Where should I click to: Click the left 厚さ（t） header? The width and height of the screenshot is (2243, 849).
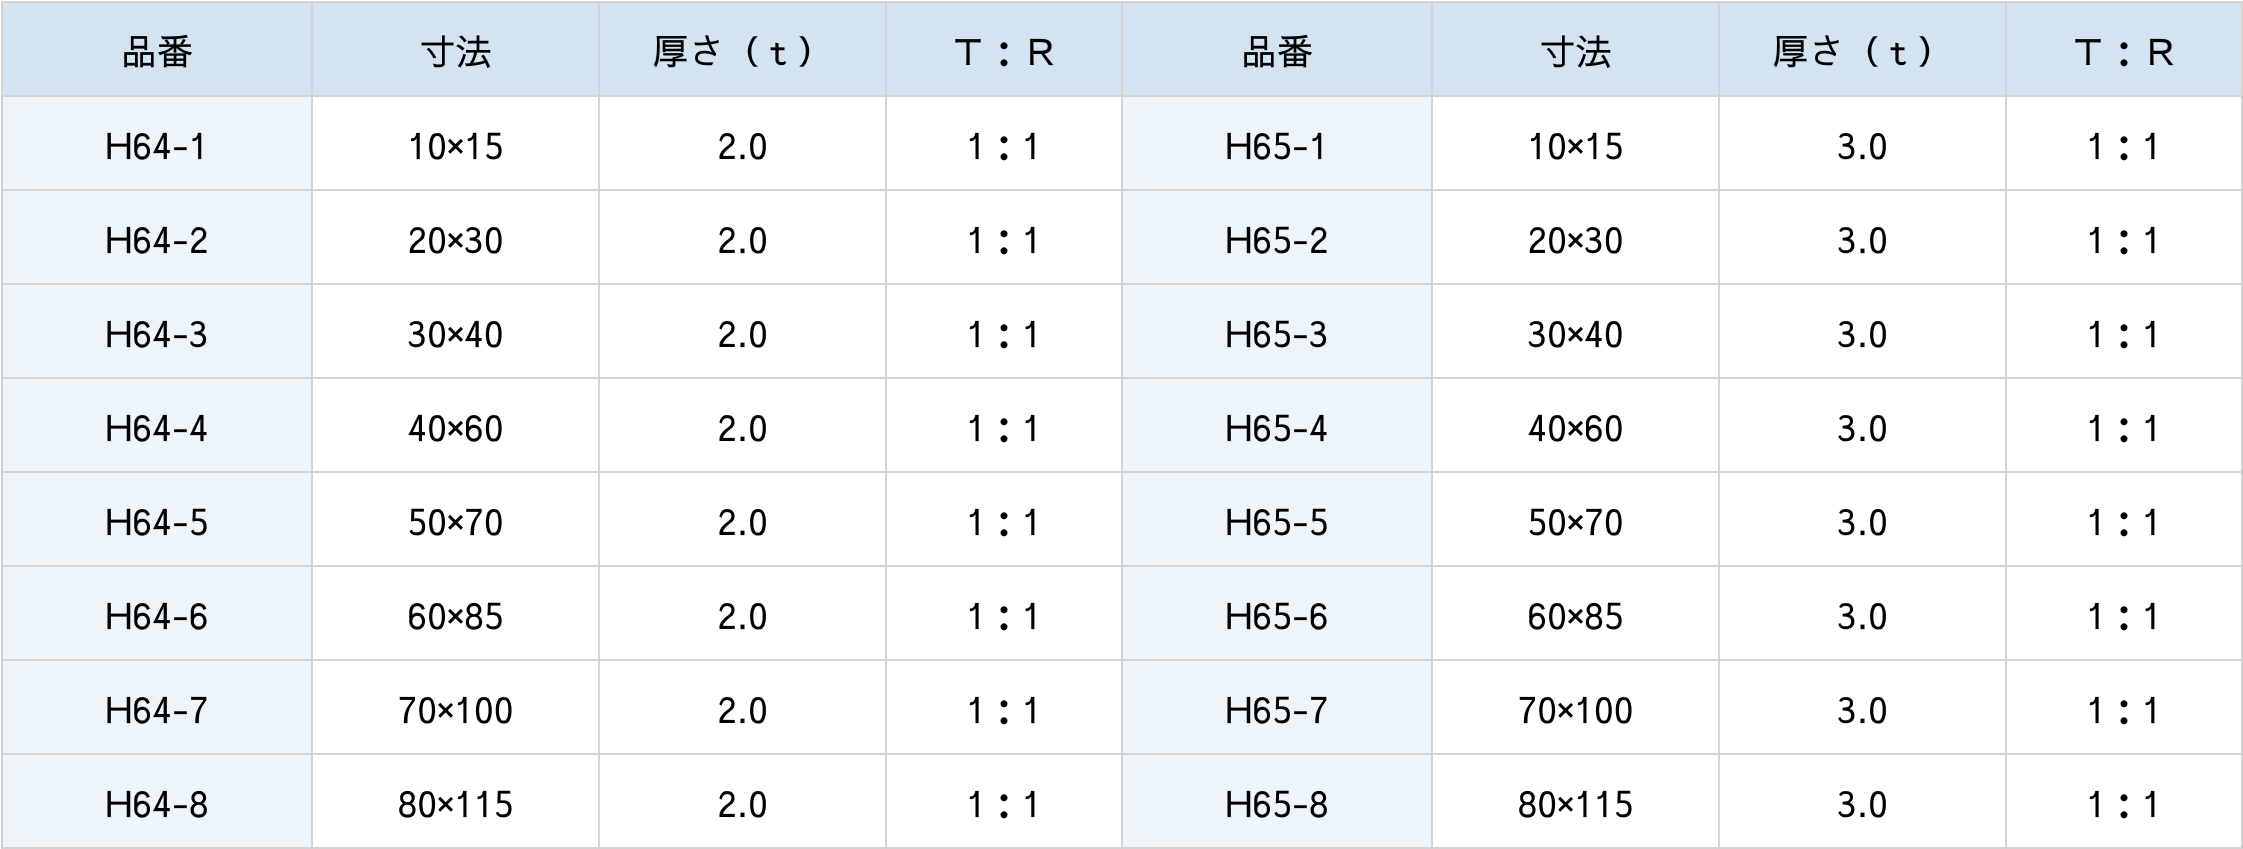pos(742,52)
